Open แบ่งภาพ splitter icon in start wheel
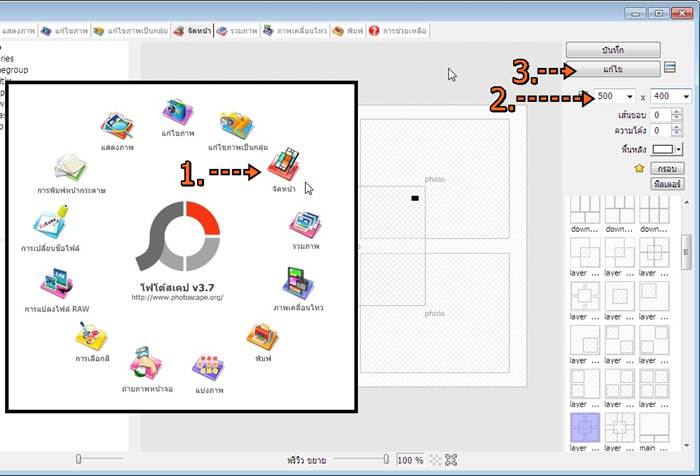 [x=209, y=367]
